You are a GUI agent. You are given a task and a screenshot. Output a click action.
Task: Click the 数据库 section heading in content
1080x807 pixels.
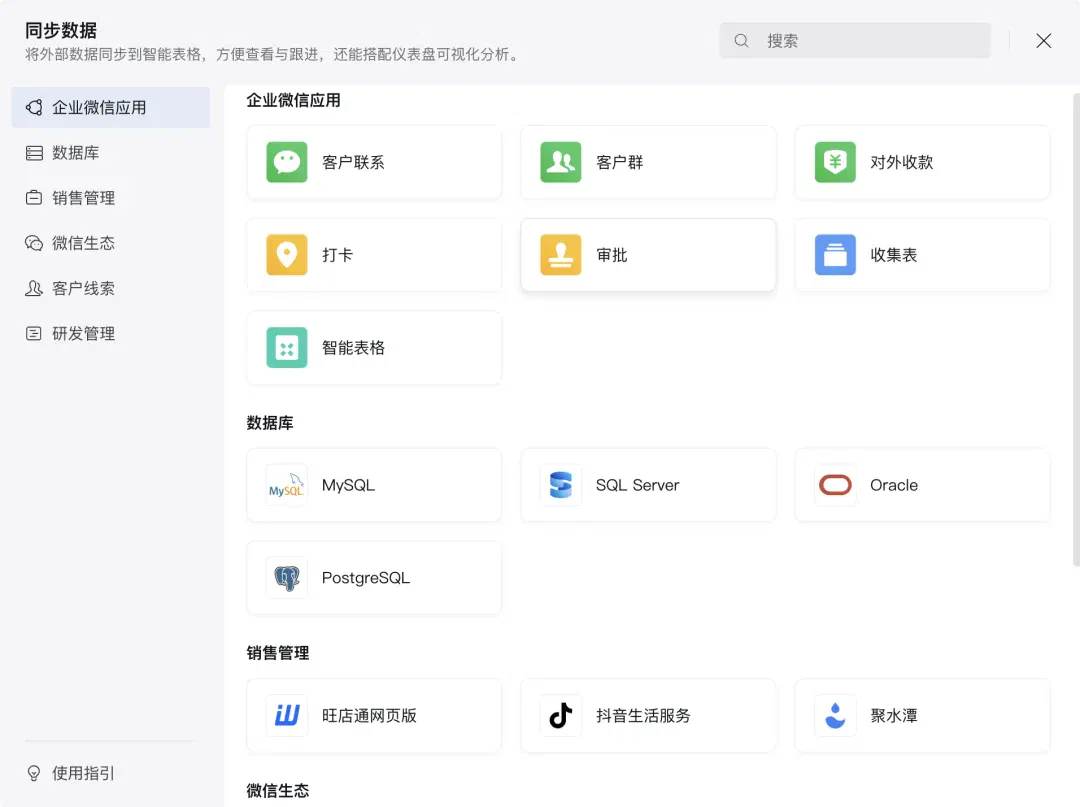(270, 423)
